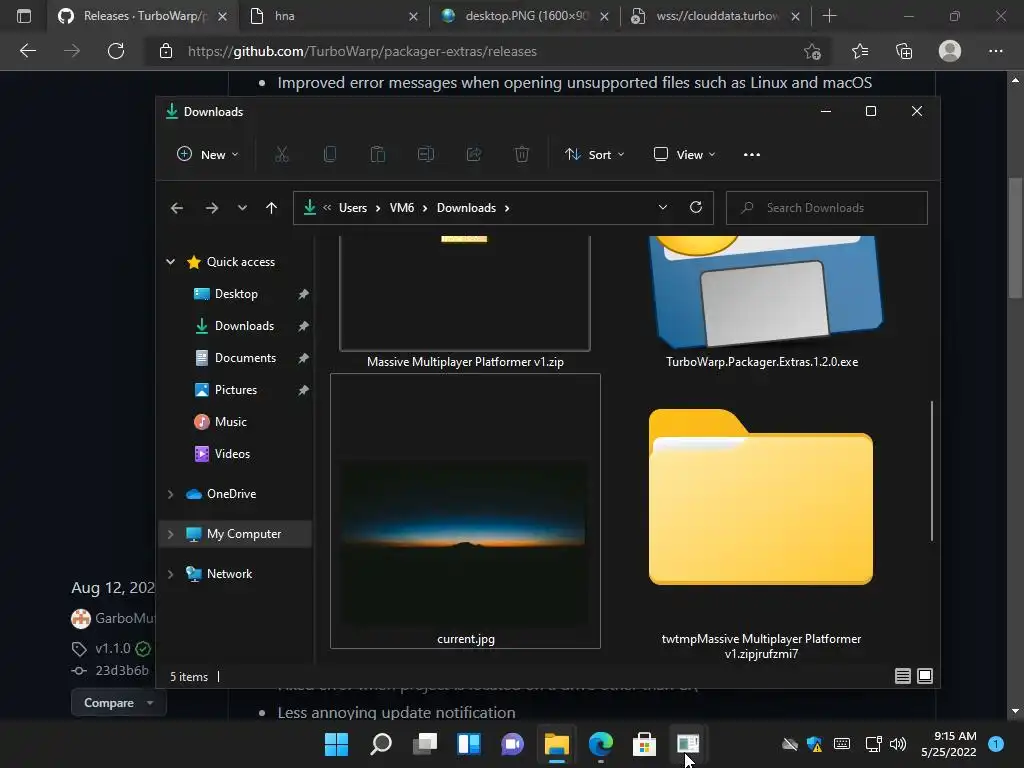Select Massive Multiplayer Platformer v1.zip file
The width and height of the screenshot is (1024, 768).
(465, 302)
